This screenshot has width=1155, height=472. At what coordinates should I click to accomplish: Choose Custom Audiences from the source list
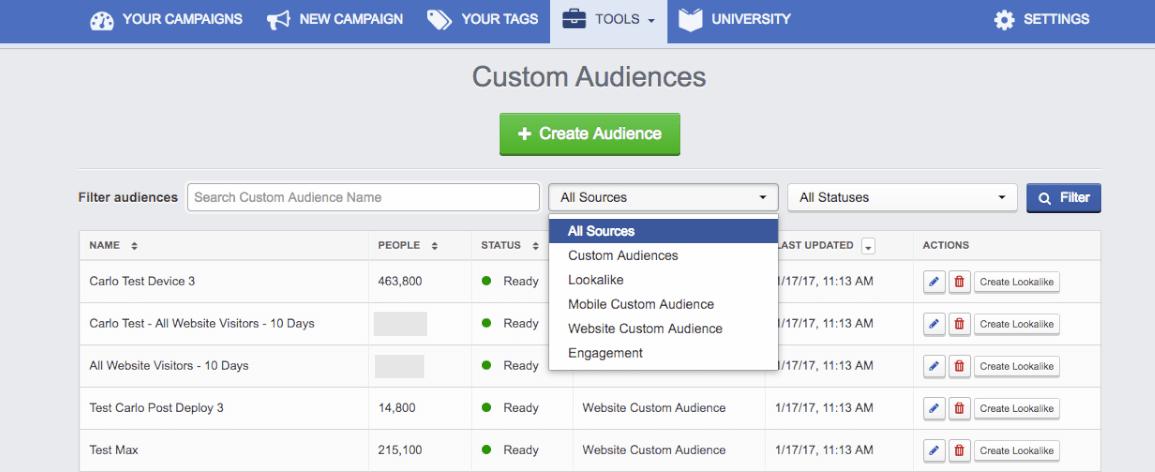click(663, 256)
